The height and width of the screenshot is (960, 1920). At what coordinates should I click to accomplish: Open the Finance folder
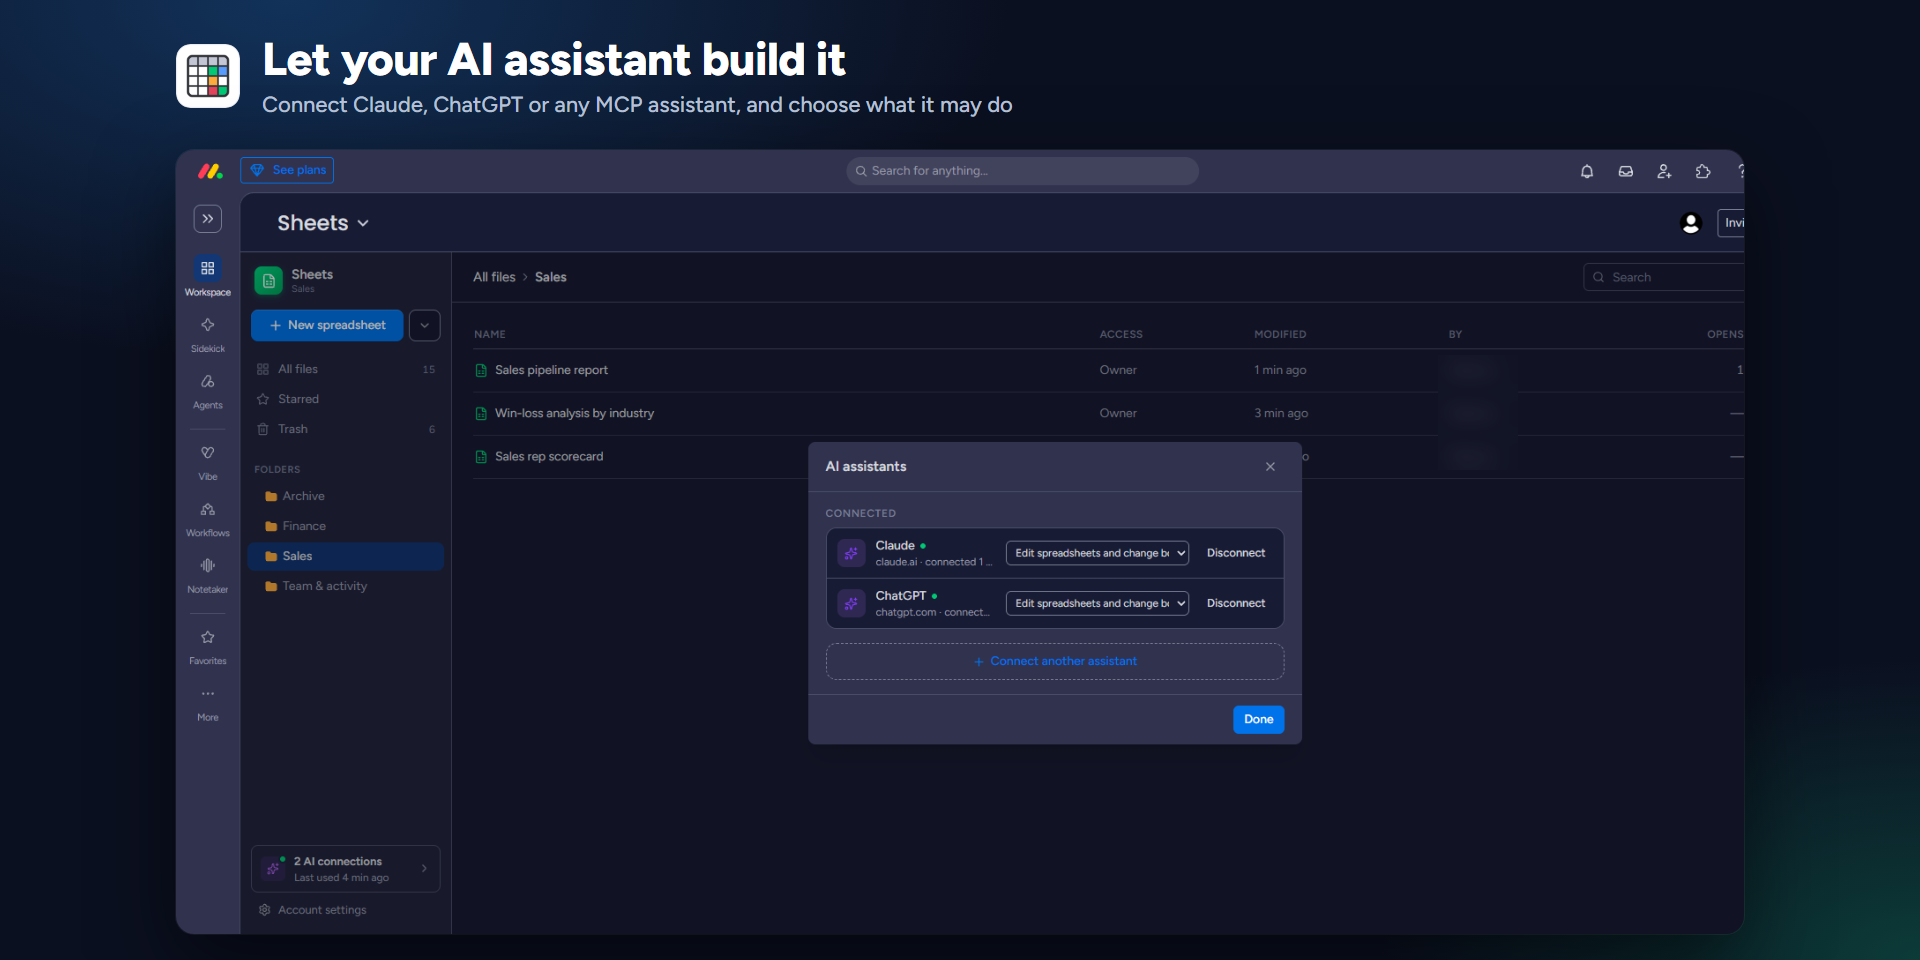pyautogui.click(x=346, y=526)
